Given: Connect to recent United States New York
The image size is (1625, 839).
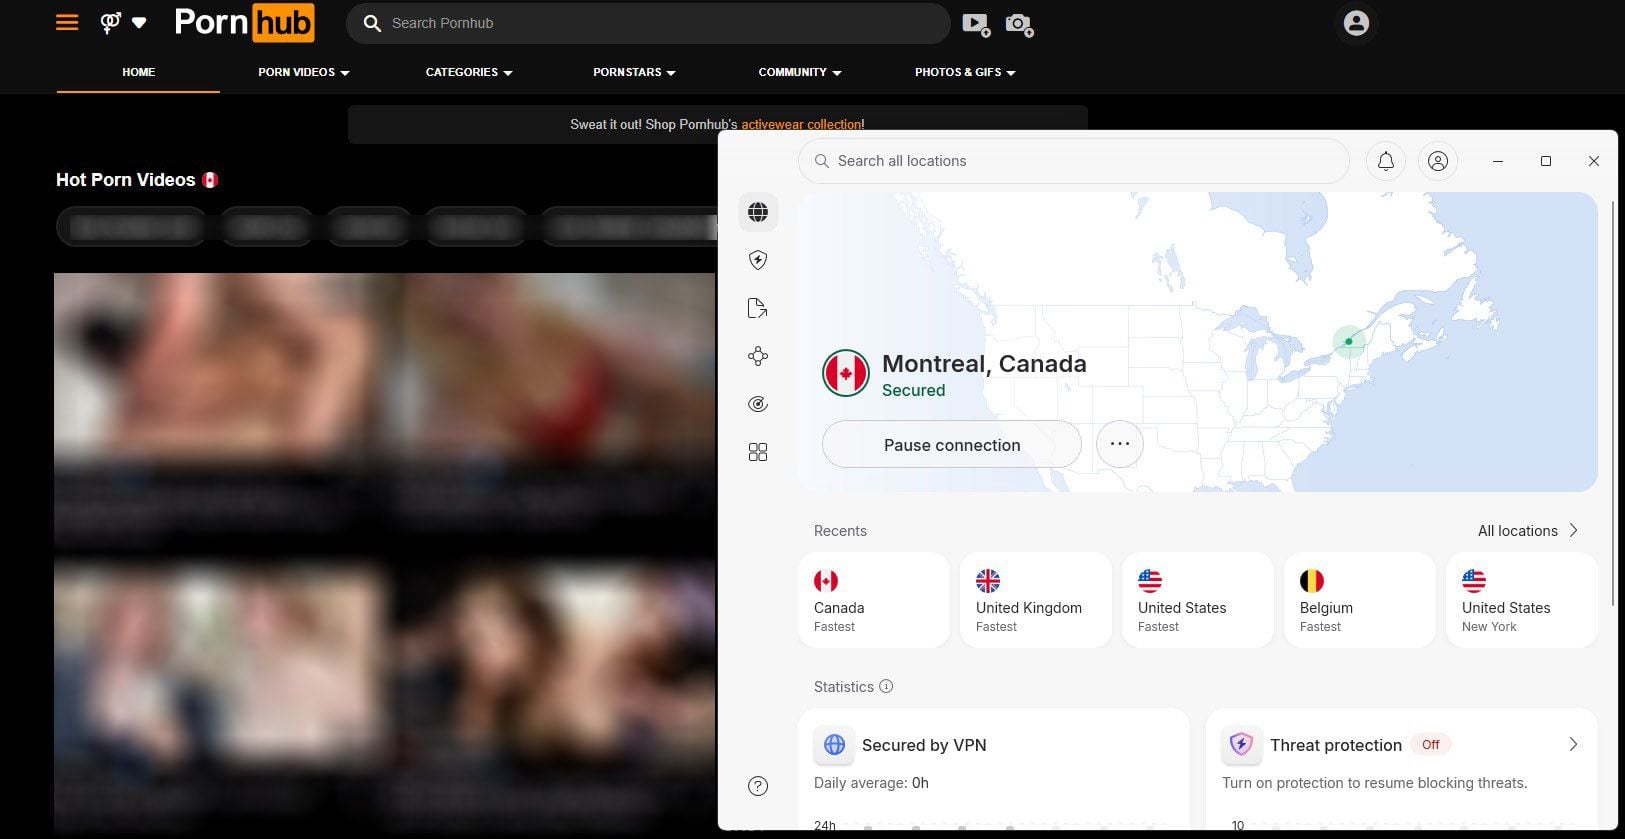Looking at the screenshot, I should click(1522, 600).
